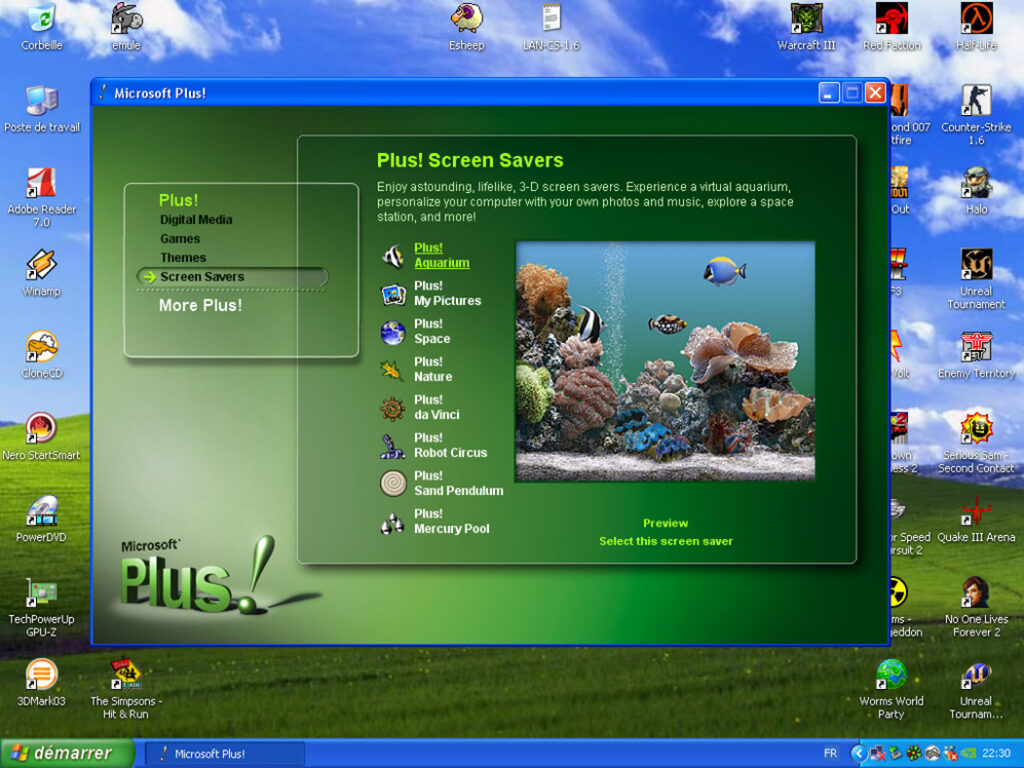1024x768 pixels.
Task: Open the Plus! Nature screen saver entry
Action: coord(433,369)
